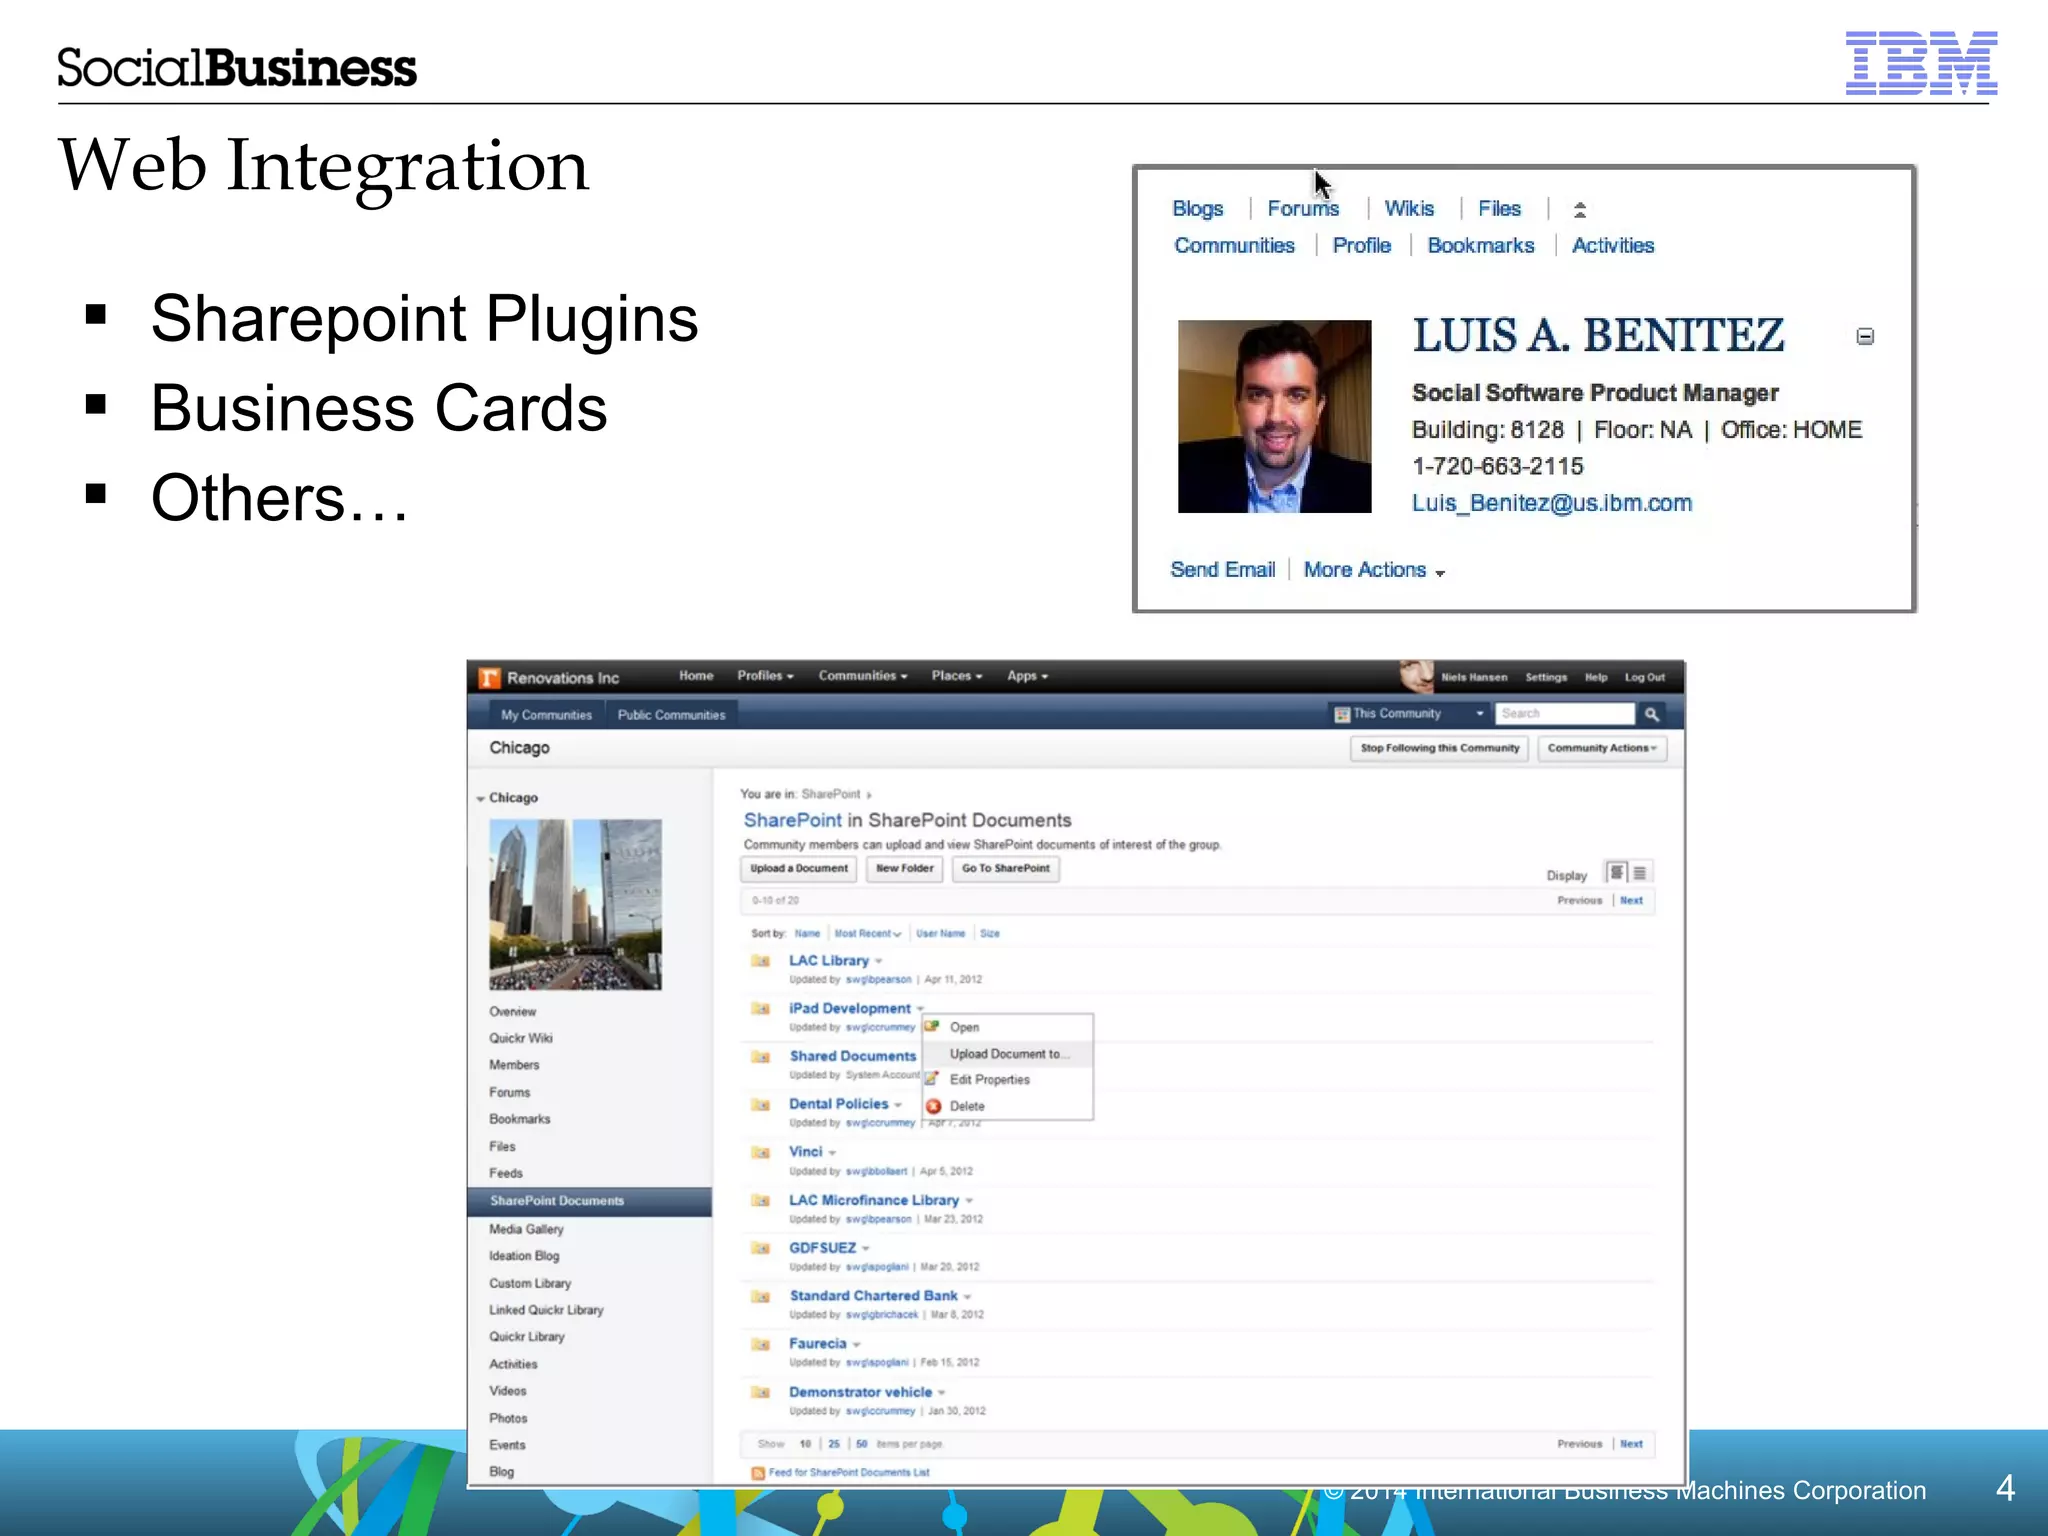
Task: Expand the LAC Library actions arrow
Action: pyautogui.click(x=878, y=962)
